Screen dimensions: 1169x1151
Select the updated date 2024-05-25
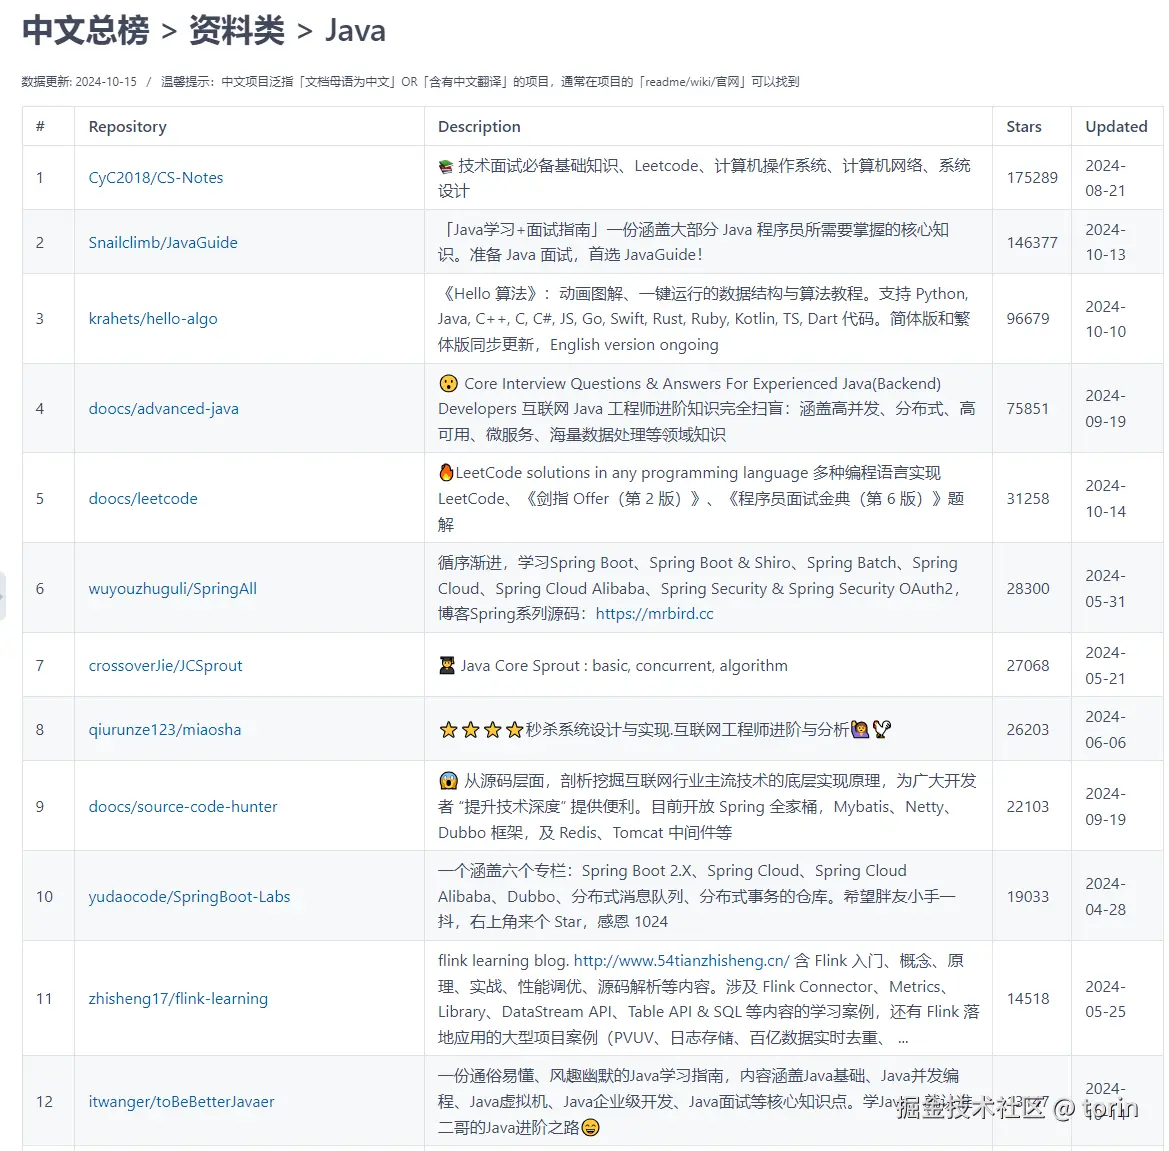[x=1106, y=998]
